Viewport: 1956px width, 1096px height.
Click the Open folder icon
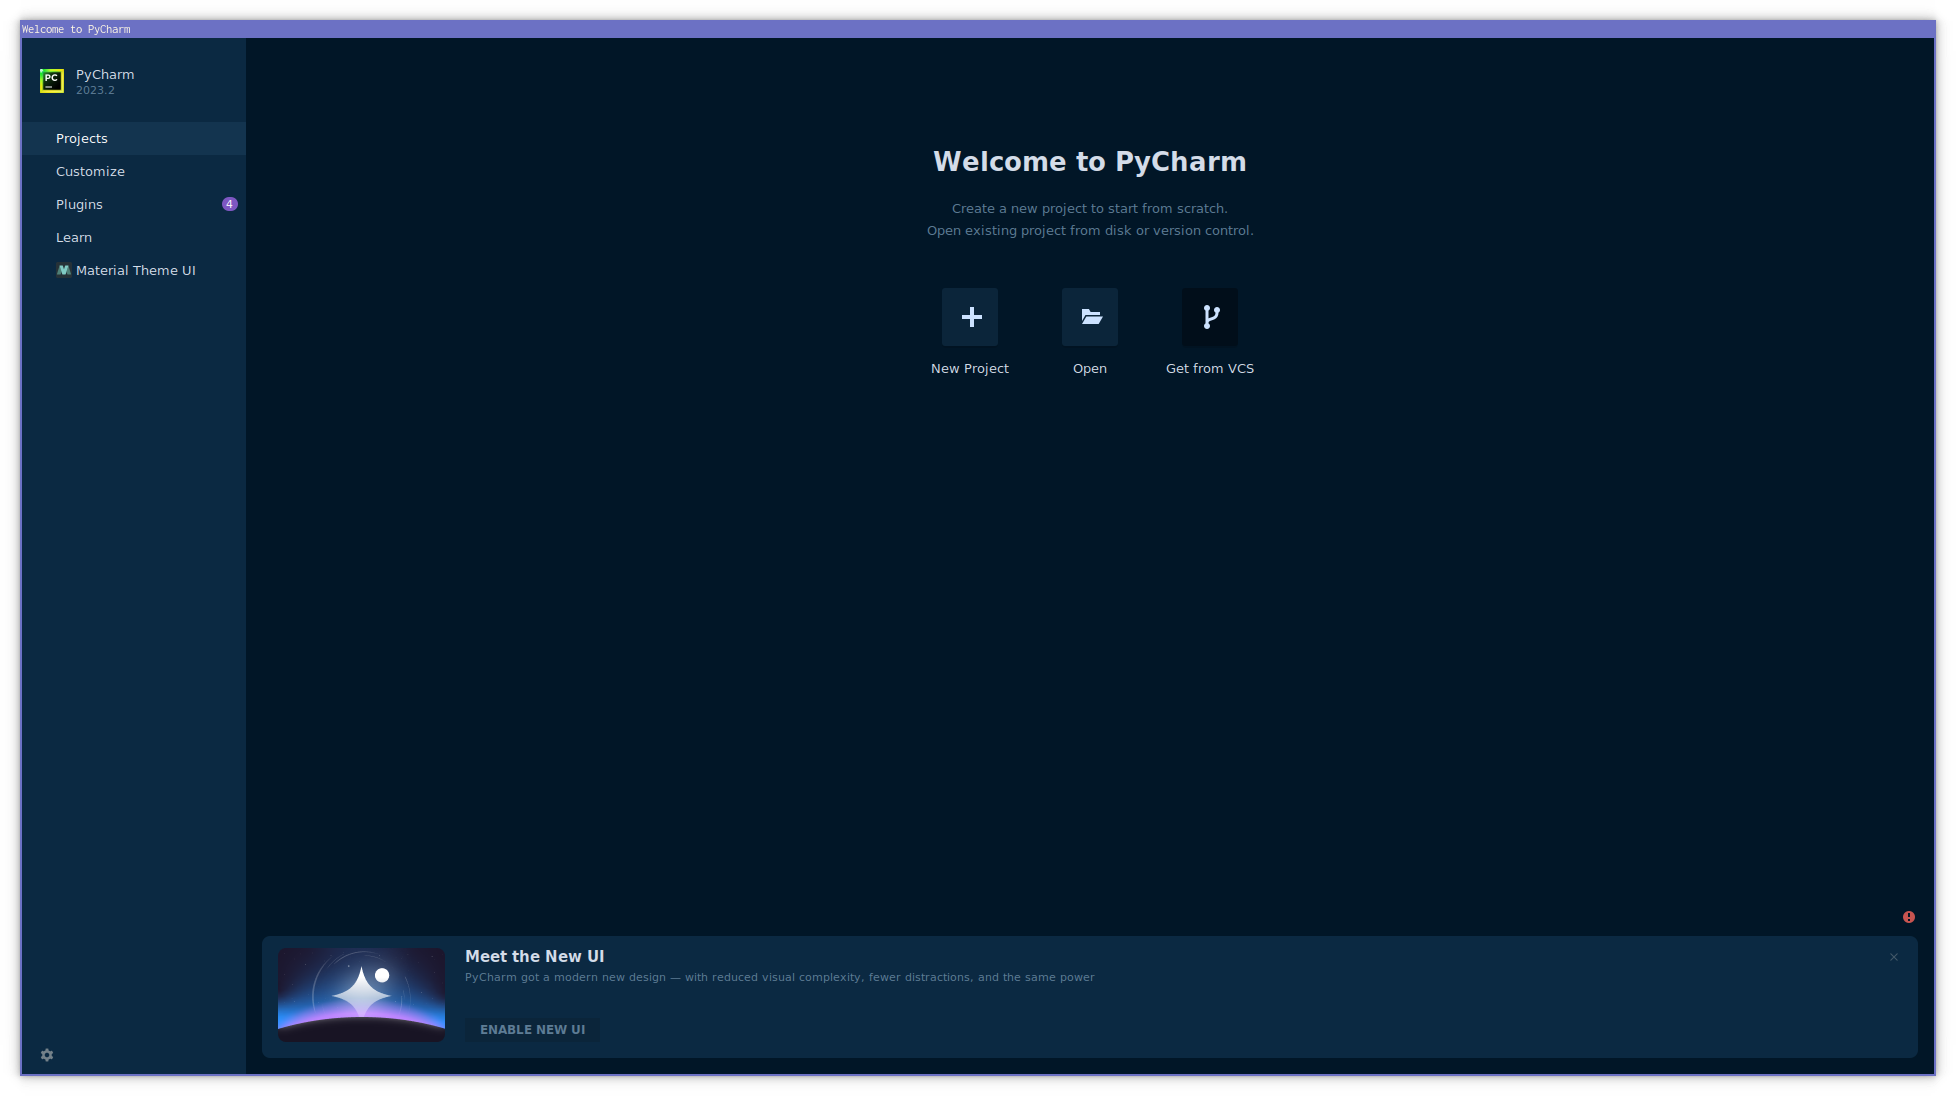tap(1090, 317)
